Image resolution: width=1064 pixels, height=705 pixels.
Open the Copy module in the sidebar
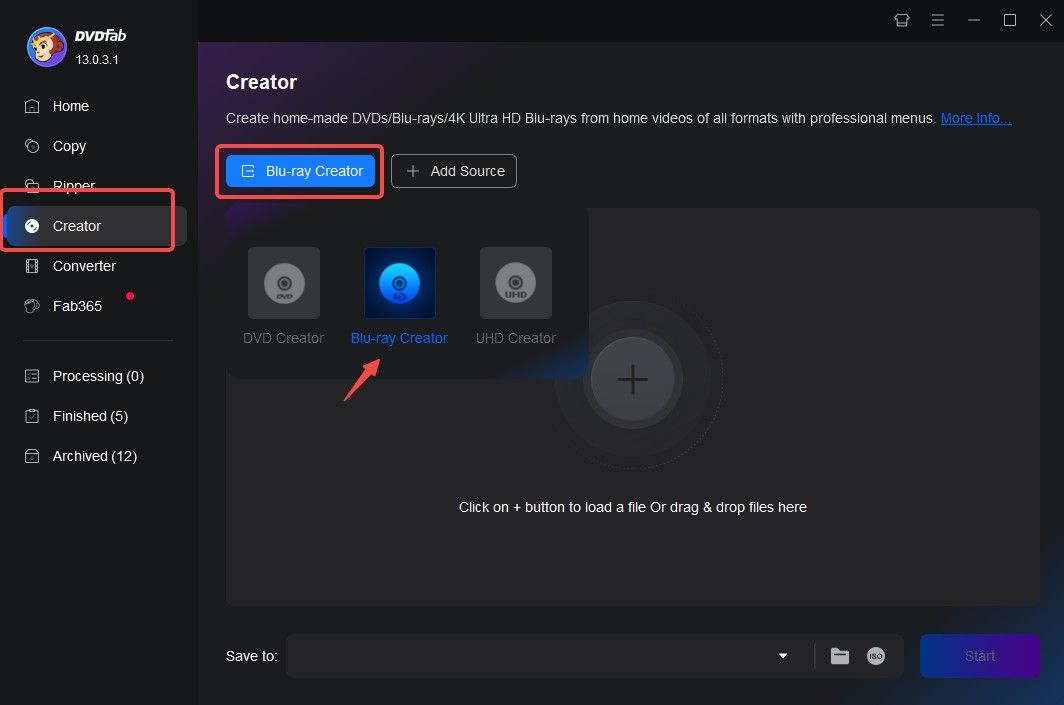[68, 146]
